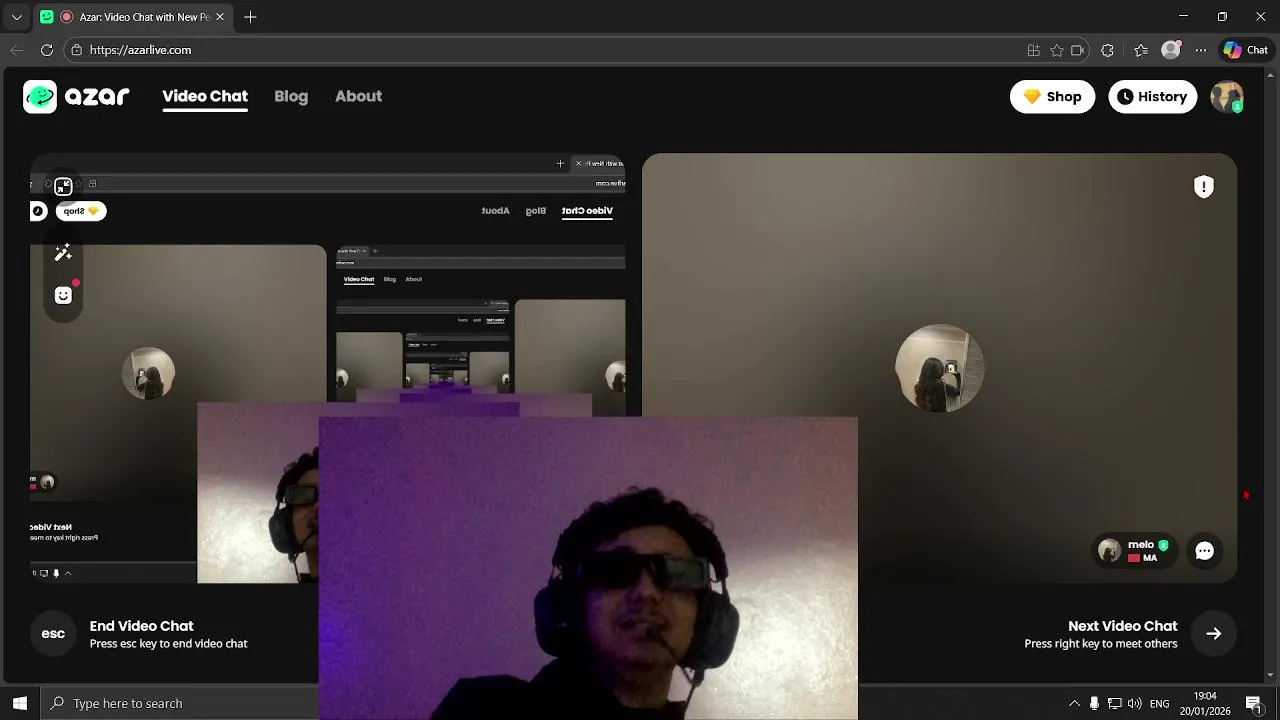Open the Favorites list icon
The height and width of the screenshot is (720, 1280).
coord(1141,50)
